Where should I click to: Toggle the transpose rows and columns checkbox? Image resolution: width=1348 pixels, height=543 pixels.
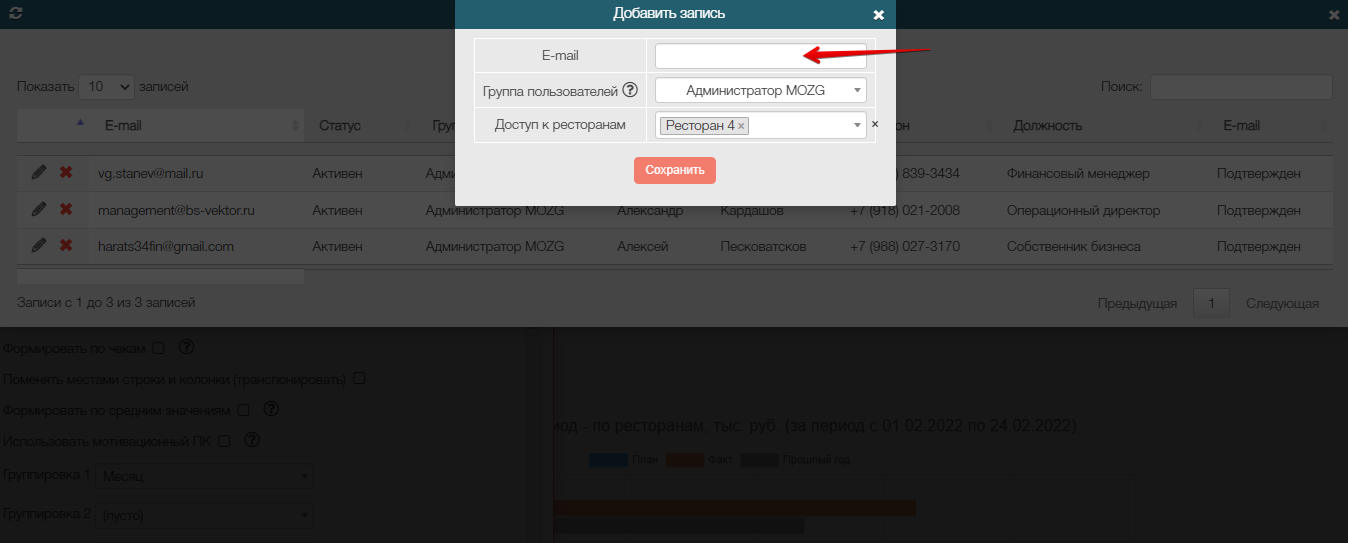(359, 379)
